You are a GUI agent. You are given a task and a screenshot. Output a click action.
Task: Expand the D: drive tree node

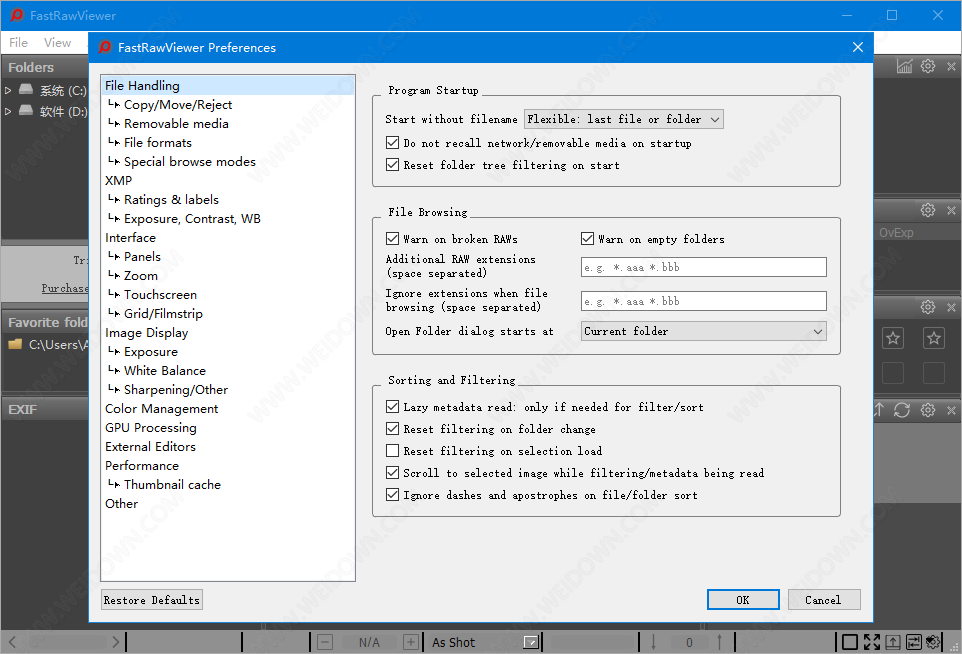(x=8, y=112)
